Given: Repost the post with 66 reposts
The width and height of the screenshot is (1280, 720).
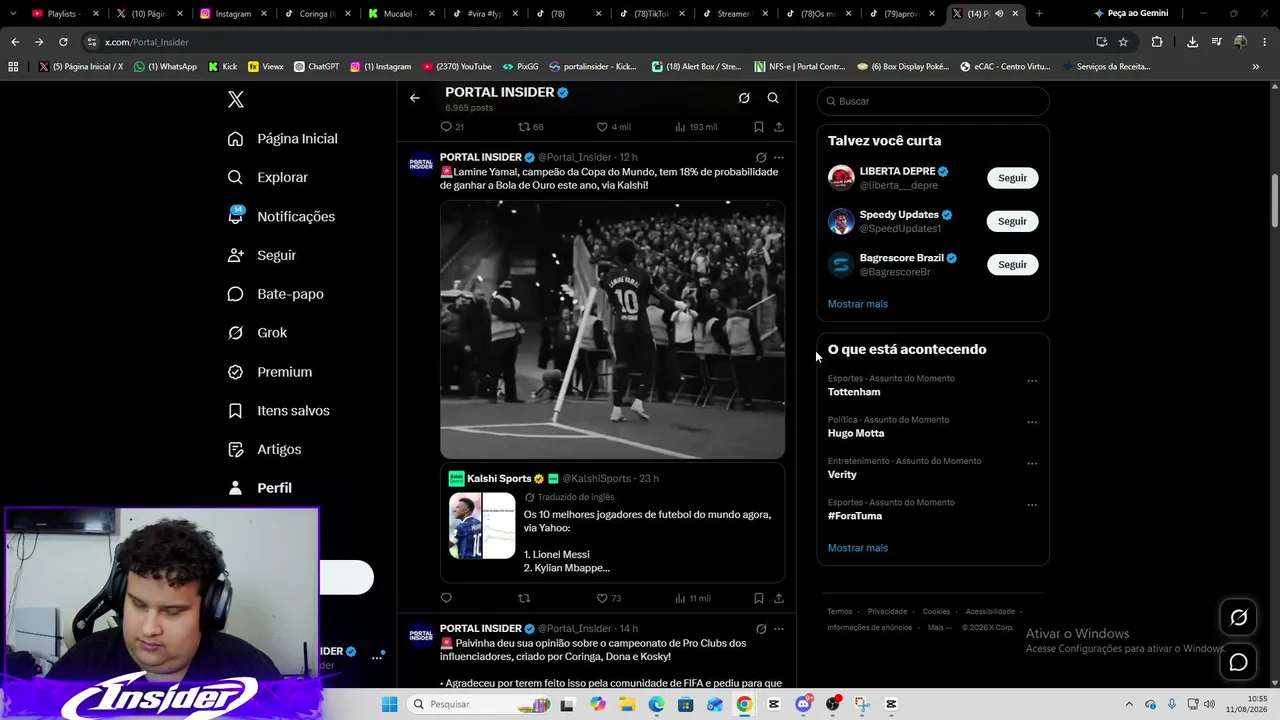Looking at the screenshot, I should click(x=530, y=127).
